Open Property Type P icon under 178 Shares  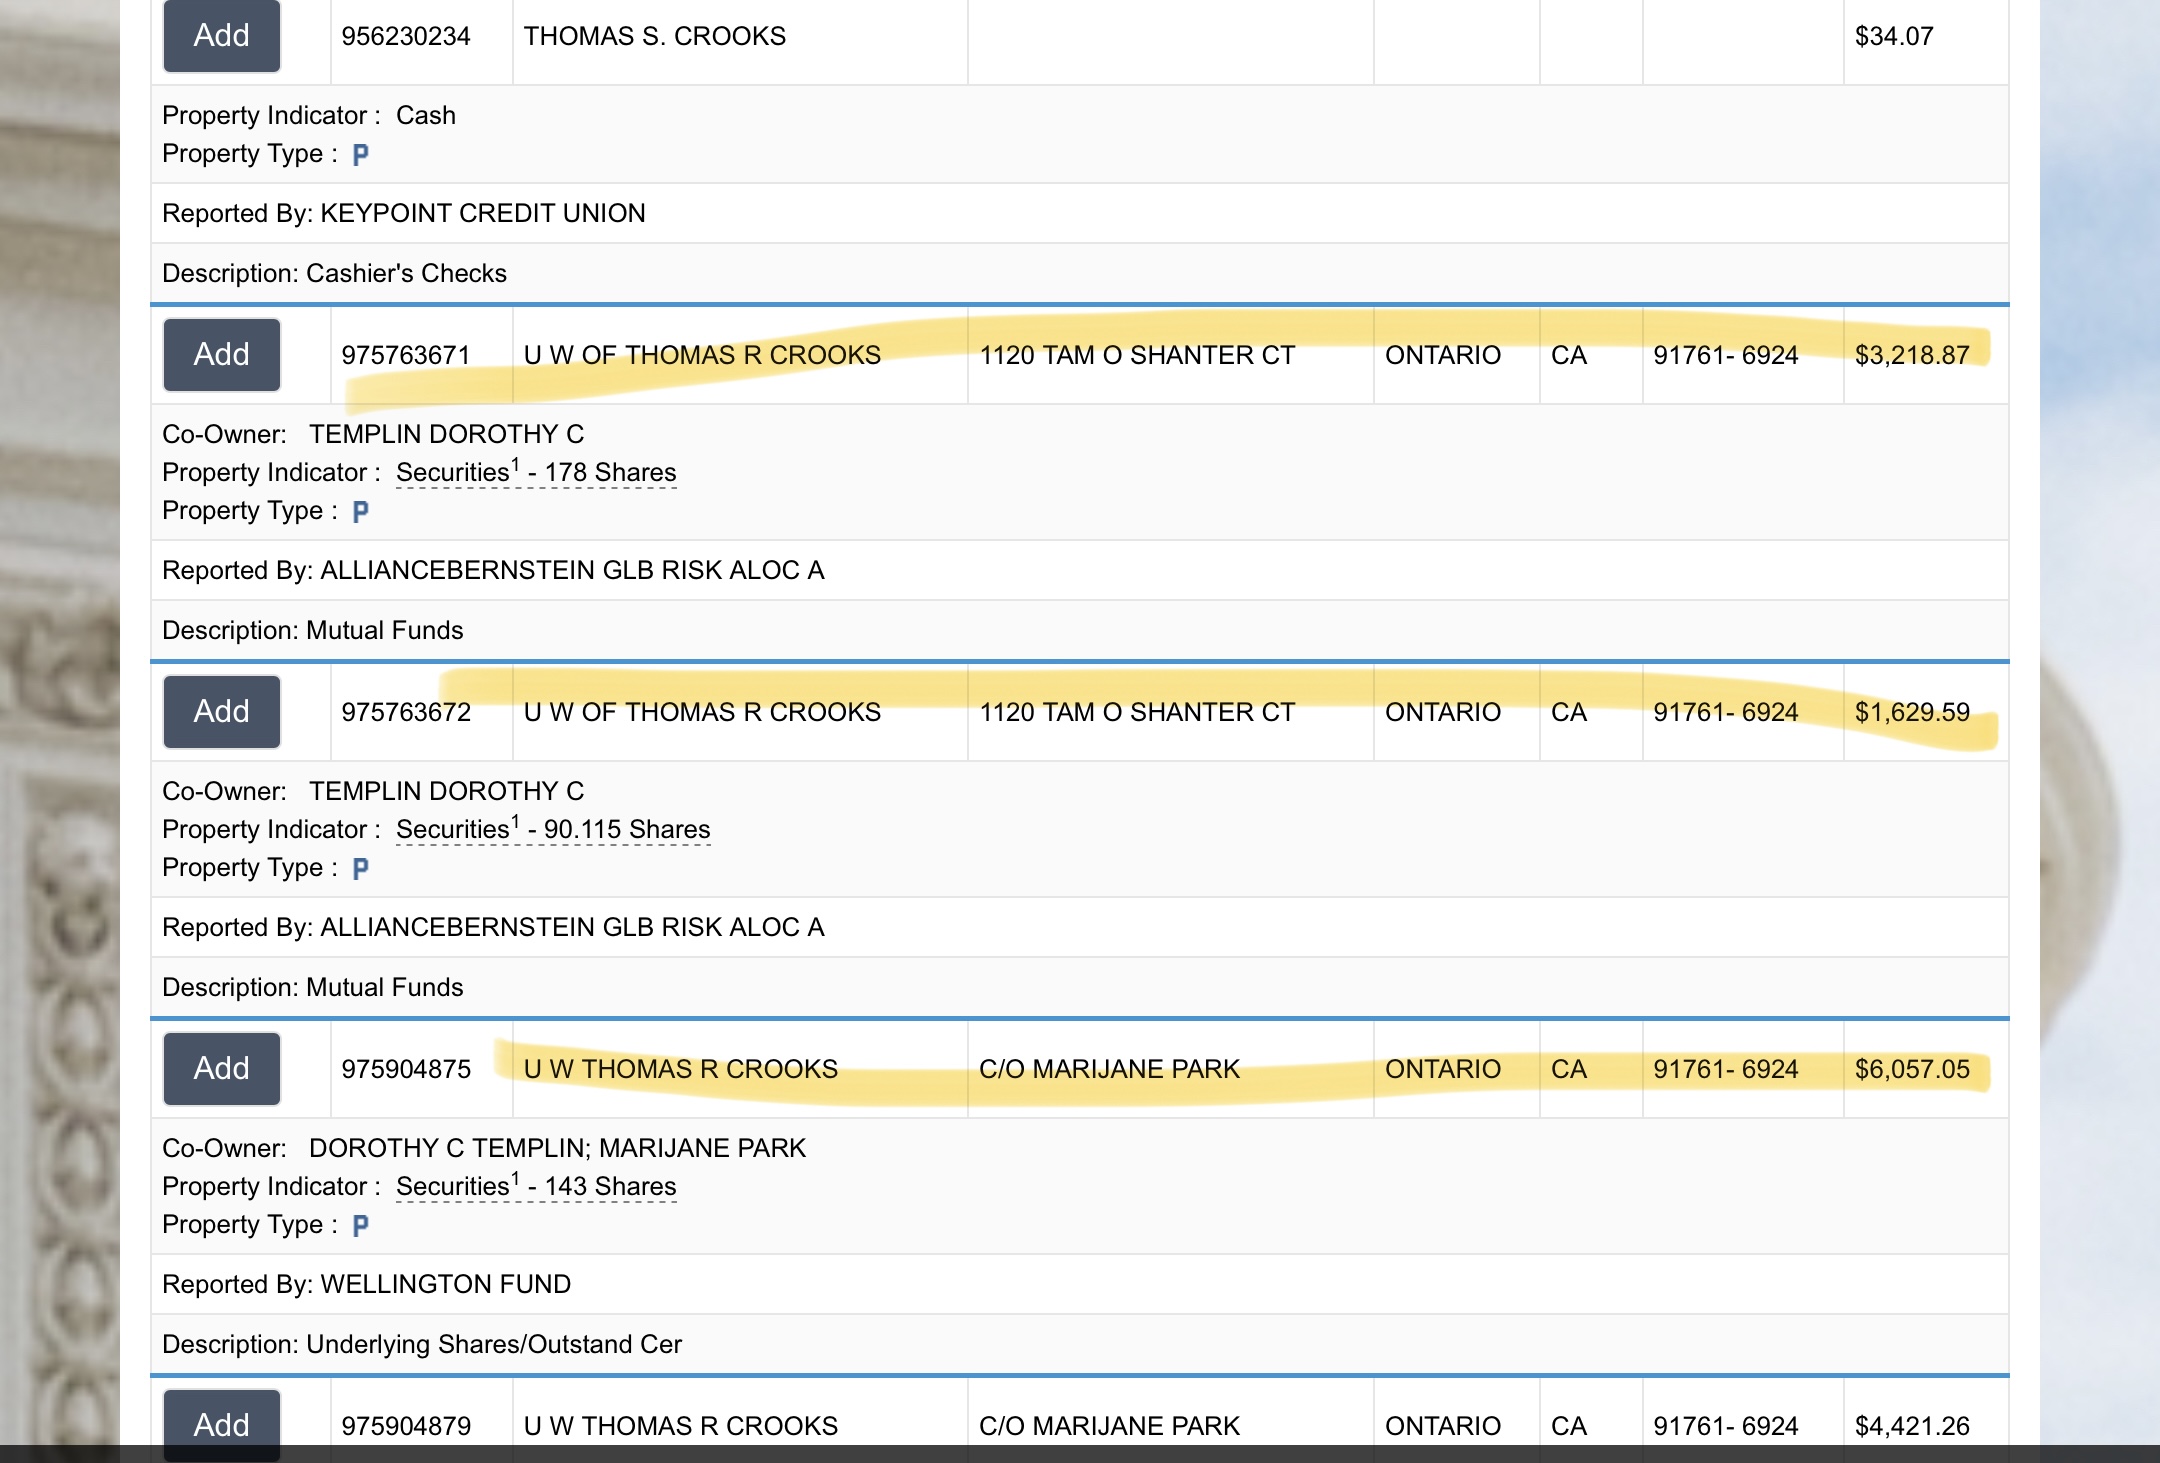(361, 512)
